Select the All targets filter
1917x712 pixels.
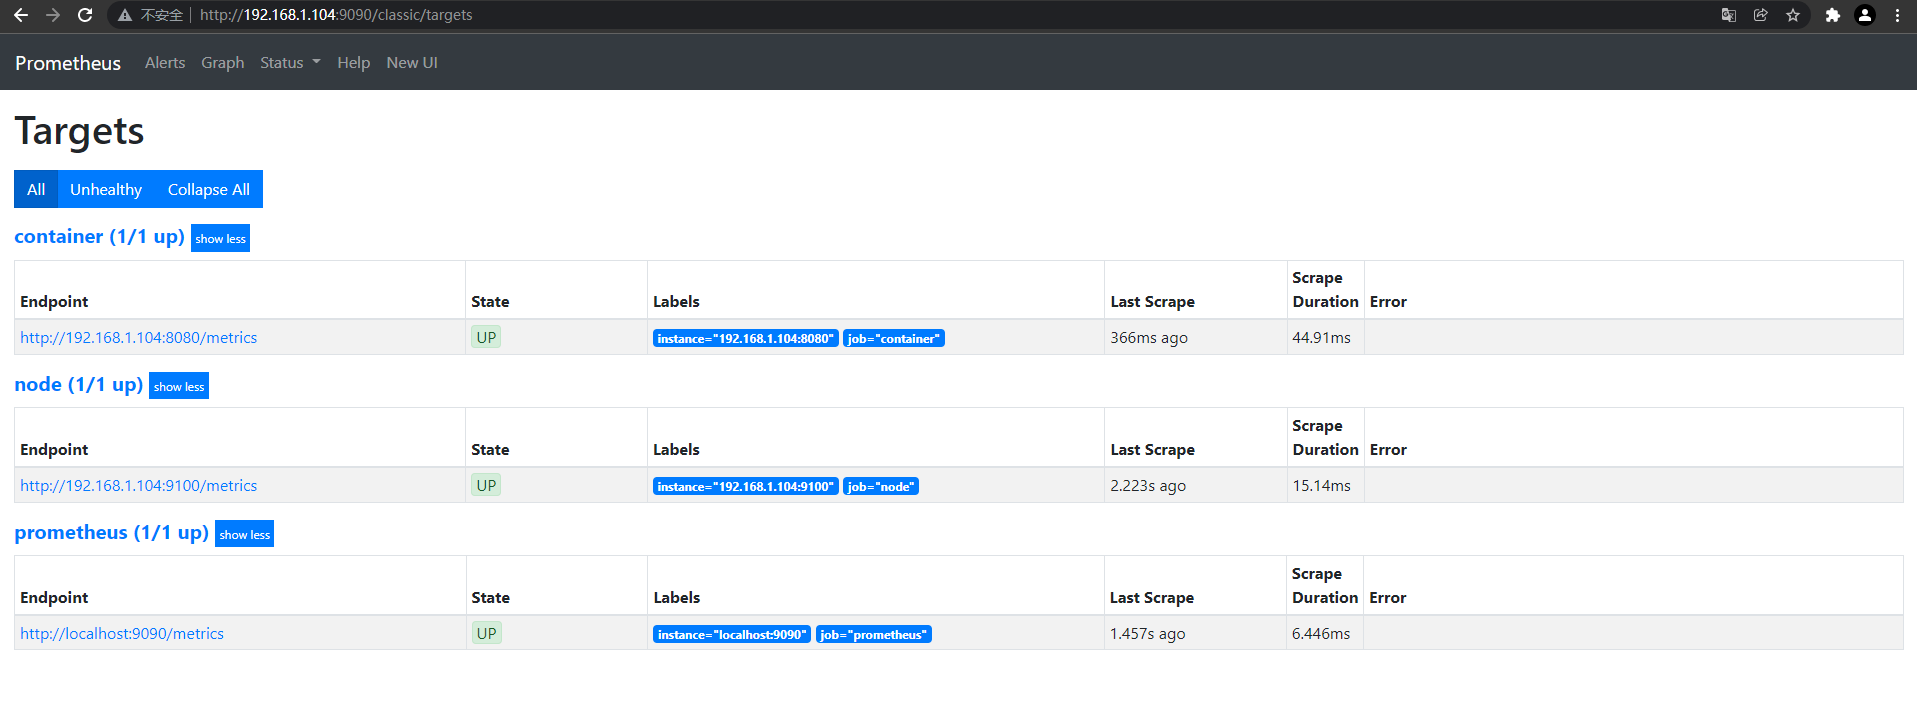[x=36, y=189]
